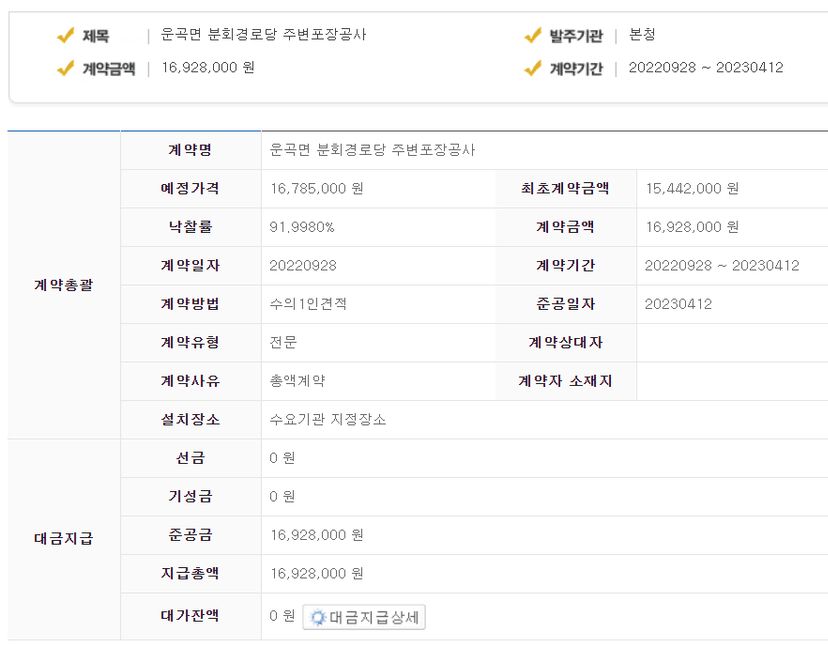Image resolution: width=828 pixels, height=645 pixels.
Task: Click 본청 next to 발주기관
Action: 642,36
